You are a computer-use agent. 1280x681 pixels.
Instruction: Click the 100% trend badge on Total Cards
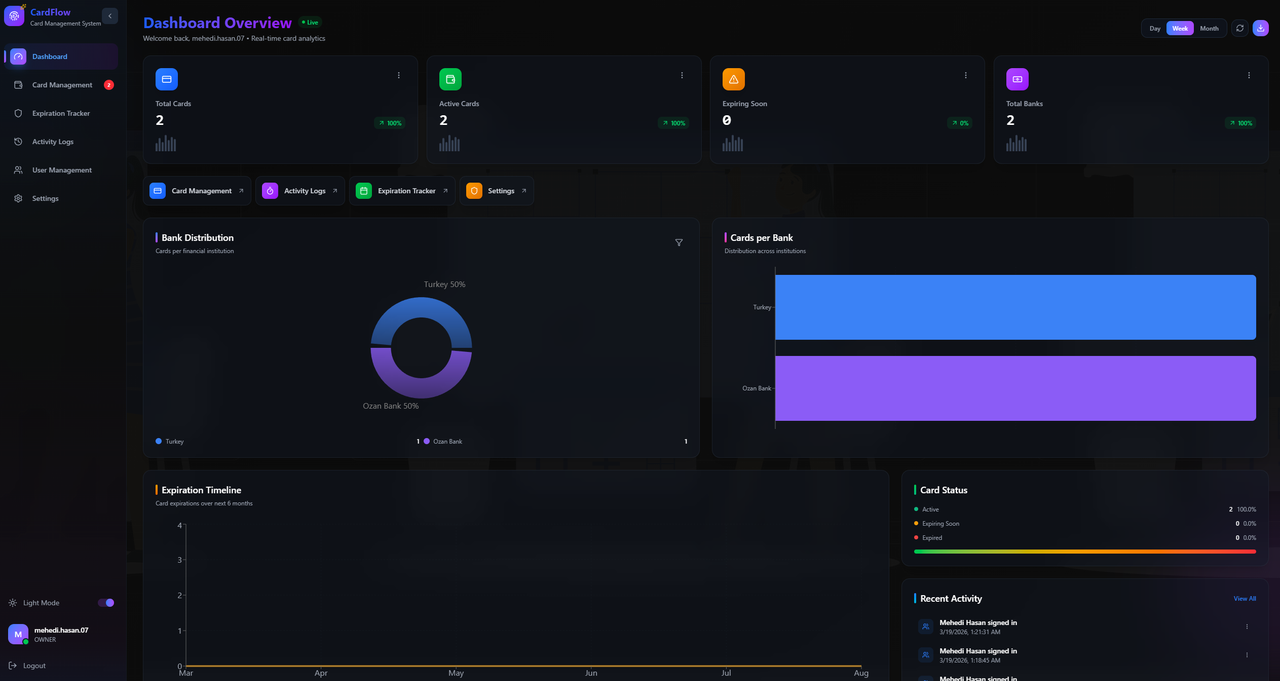click(x=390, y=123)
